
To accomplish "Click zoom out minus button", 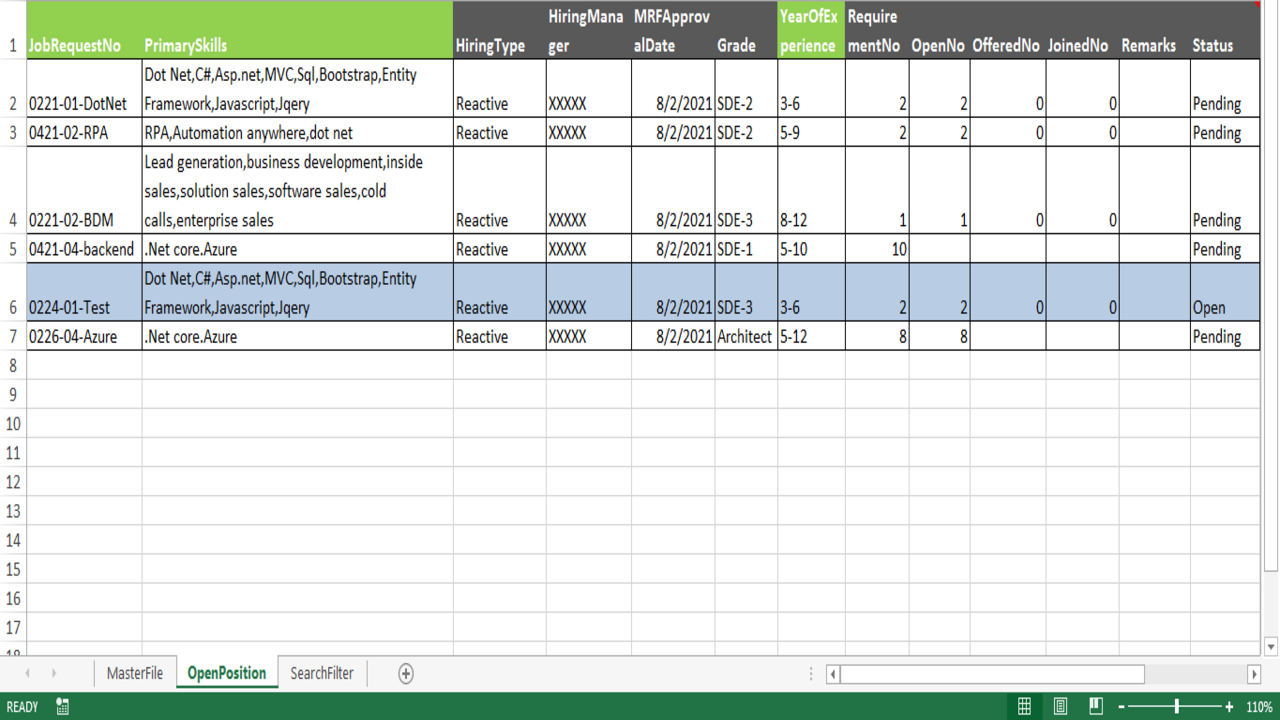I will tap(1122, 707).
